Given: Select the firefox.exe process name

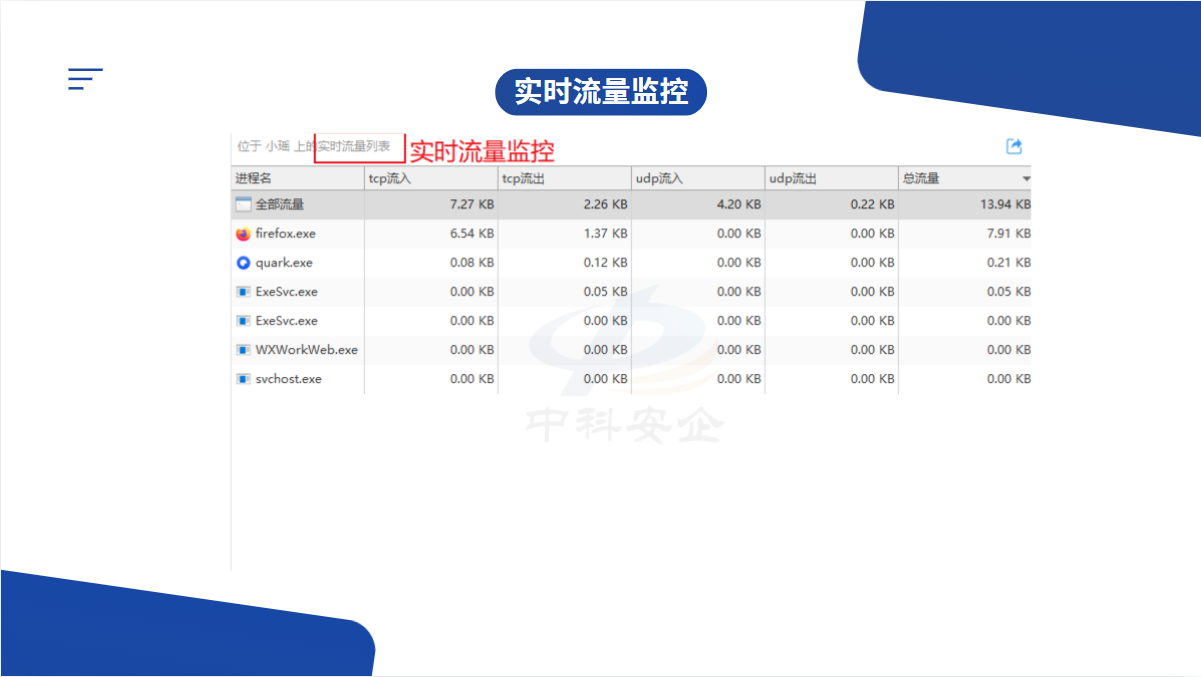Looking at the screenshot, I should tap(285, 234).
